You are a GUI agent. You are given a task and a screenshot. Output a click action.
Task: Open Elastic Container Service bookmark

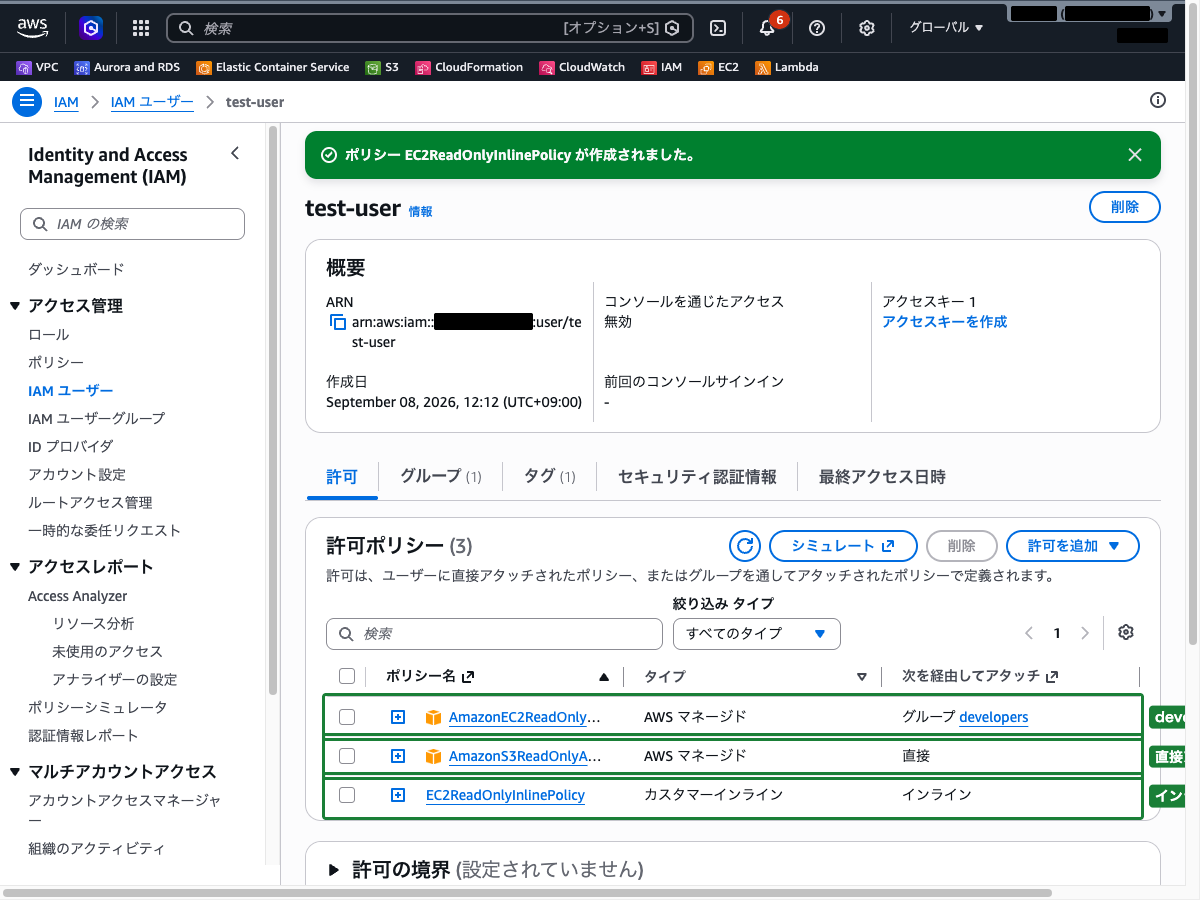[273, 67]
